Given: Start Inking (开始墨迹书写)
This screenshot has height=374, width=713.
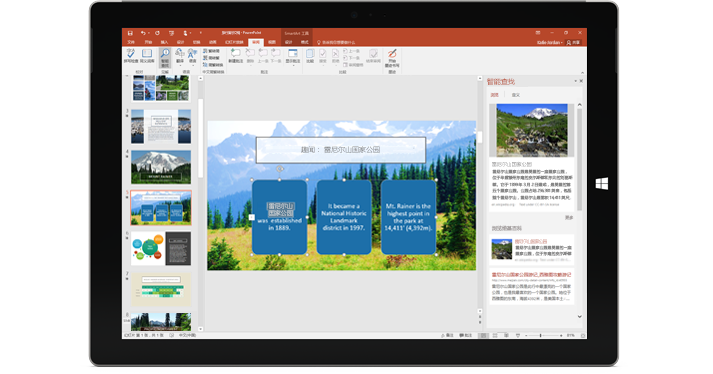Looking at the screenshot, I should click(392, 58).
